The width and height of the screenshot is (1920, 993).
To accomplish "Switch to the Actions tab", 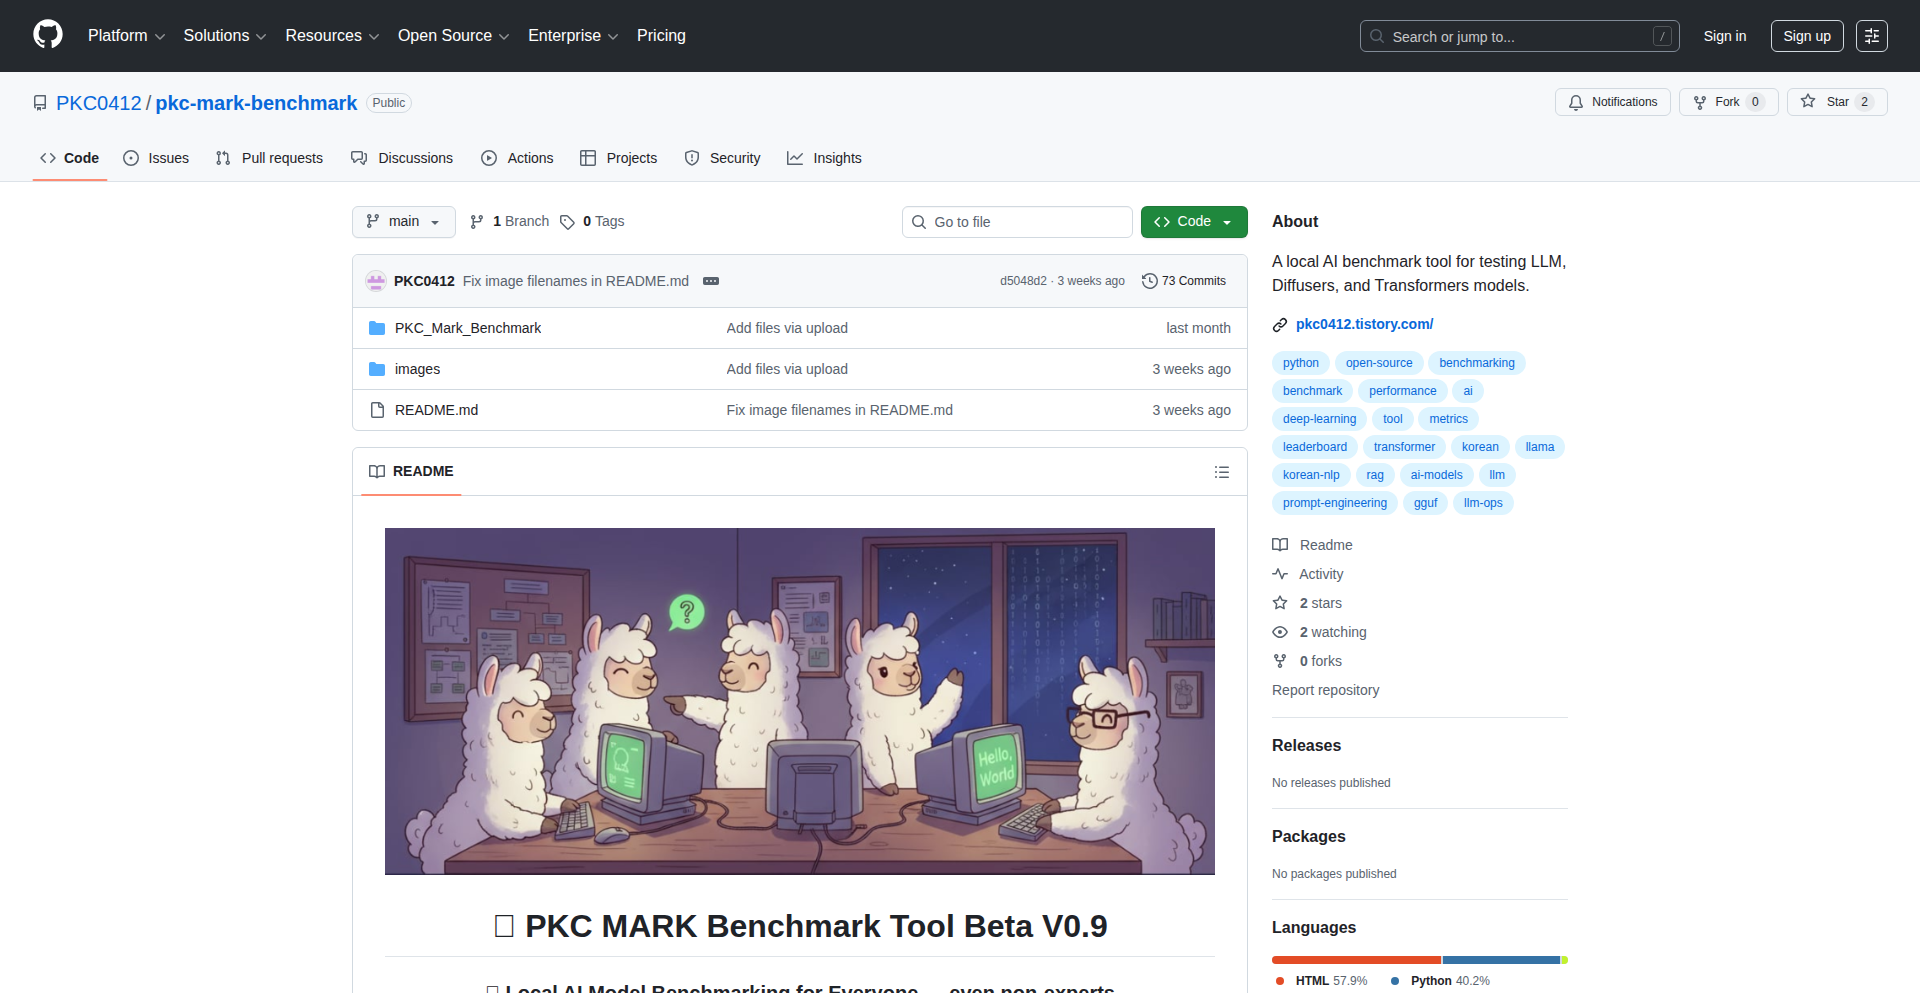I will pos(517,158).
